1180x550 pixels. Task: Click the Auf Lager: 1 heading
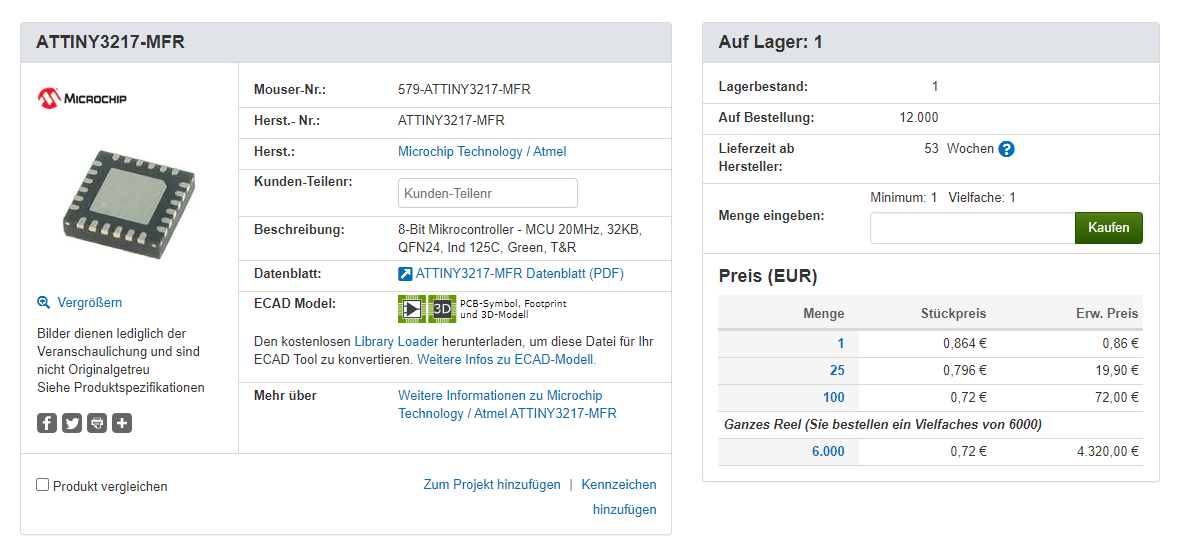(771, 43)
